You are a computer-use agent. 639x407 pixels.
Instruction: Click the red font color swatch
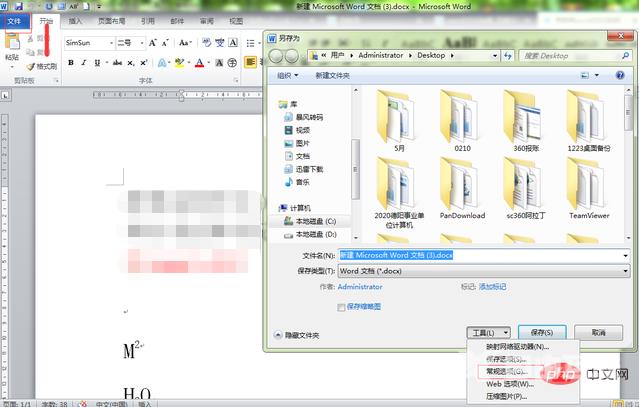[x=200, y=63]
